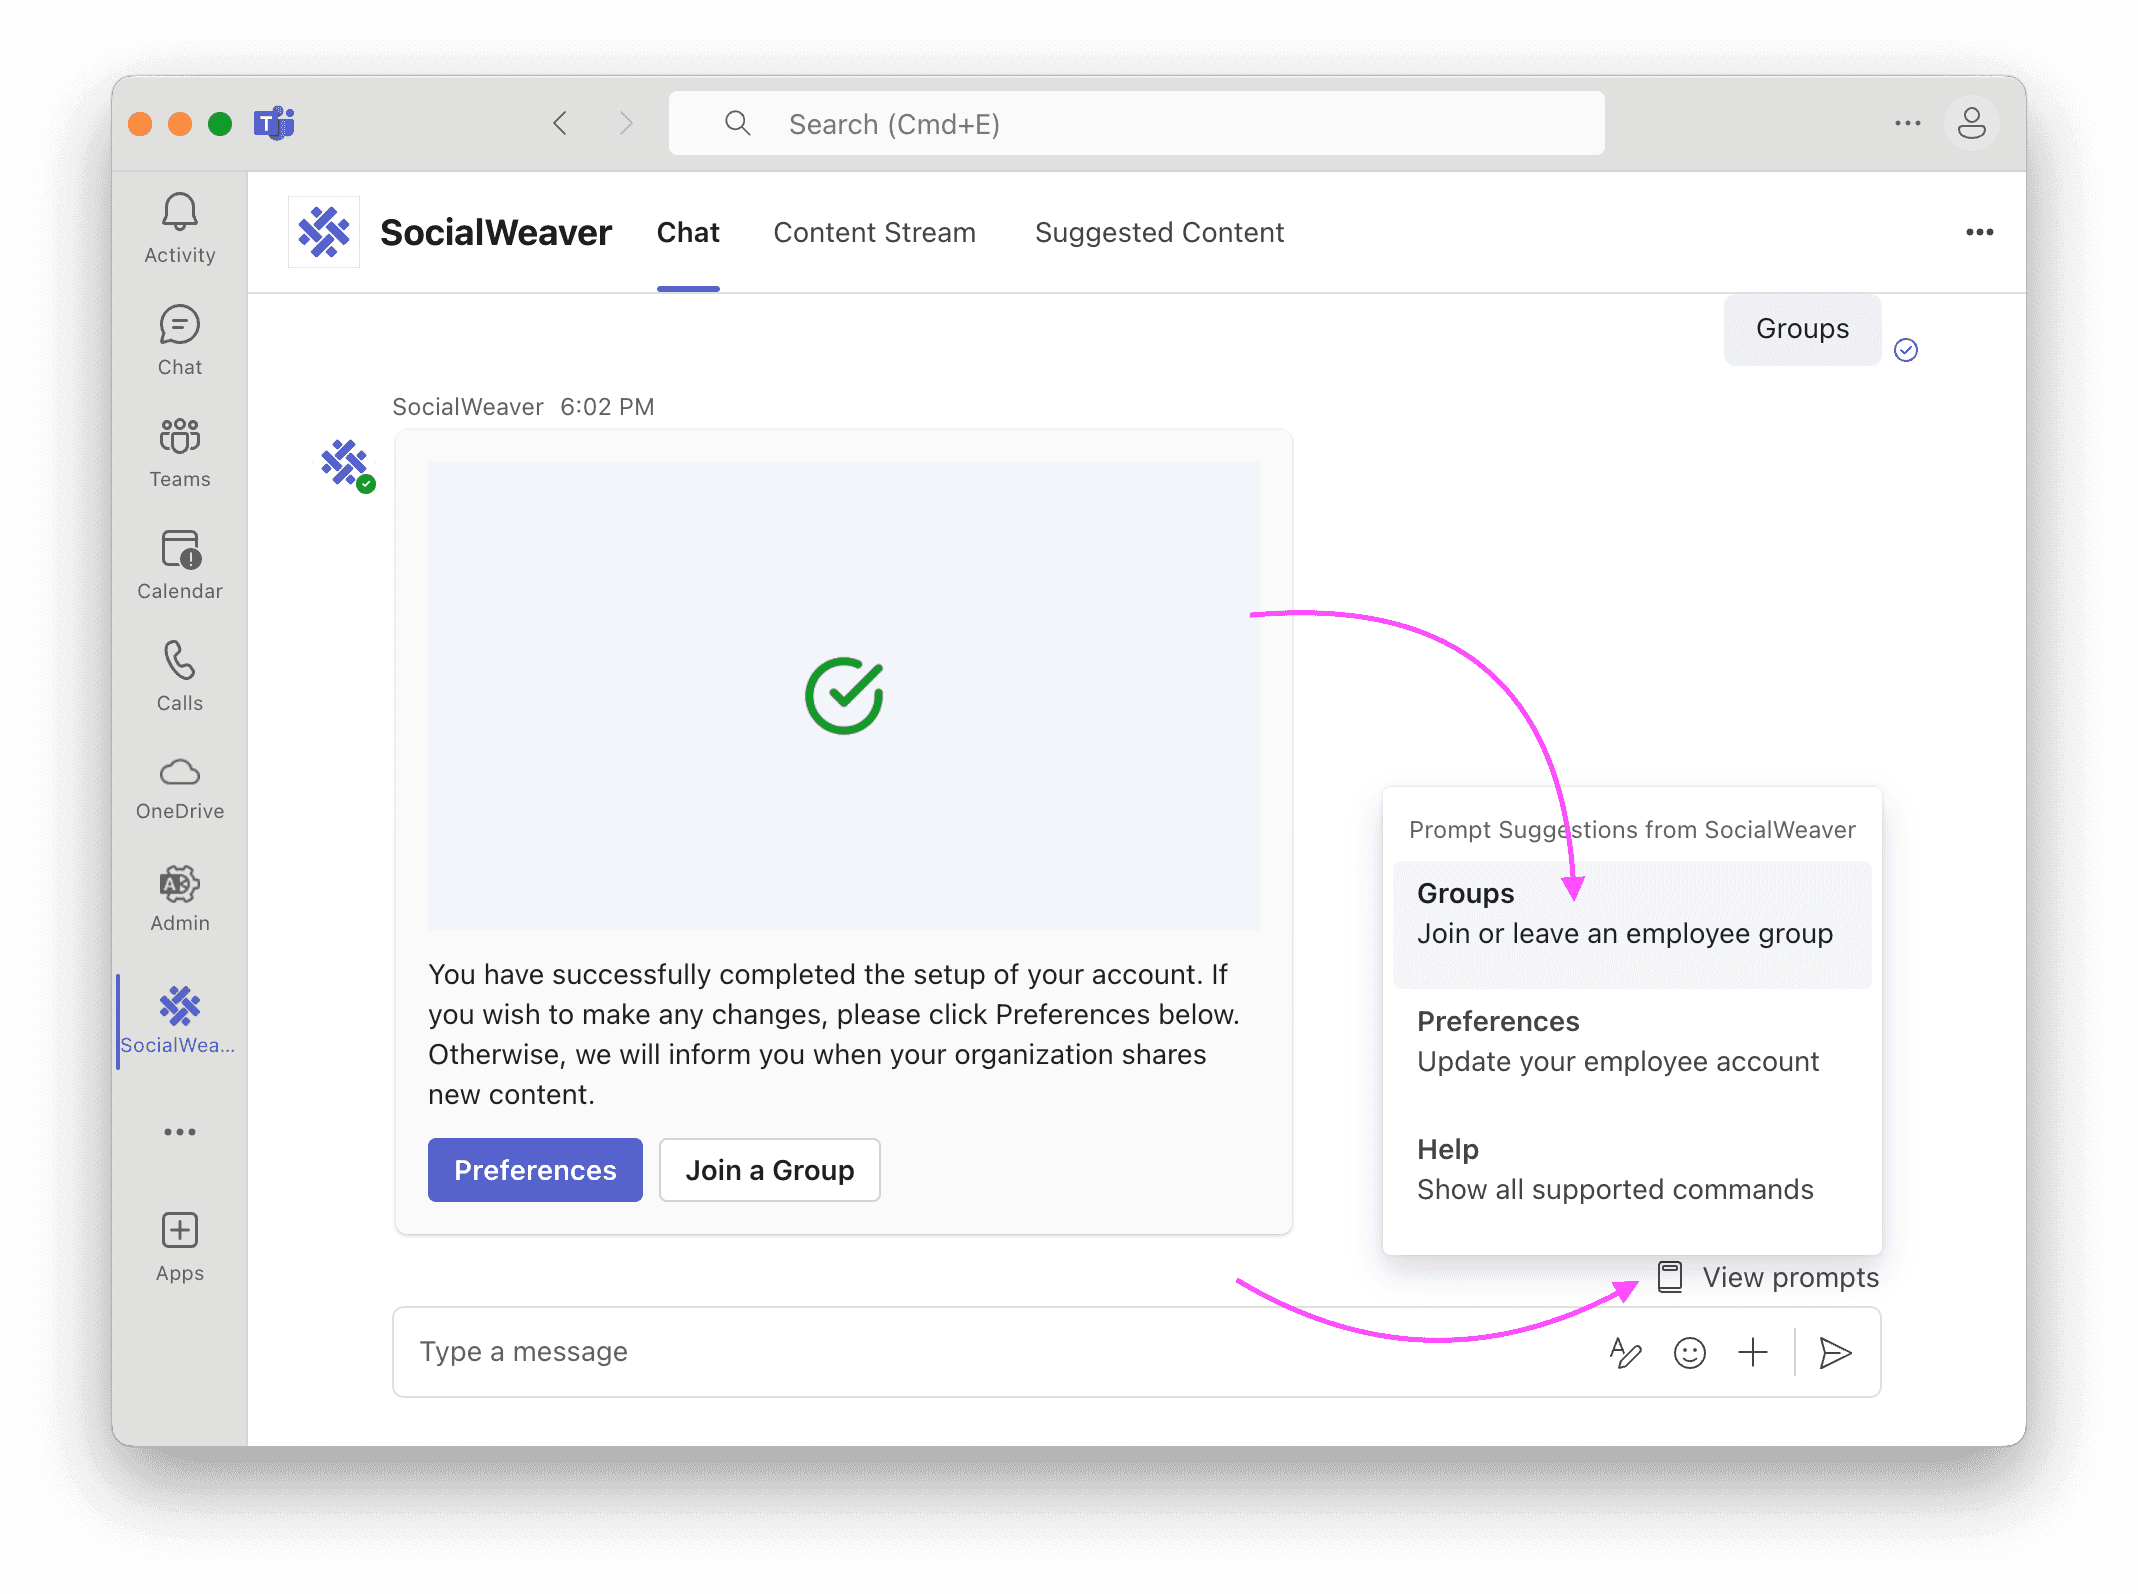Click the Join a Group button
This screenshot has height=1594, width=2138.
pyautogui.click(x=770, y=1170)
